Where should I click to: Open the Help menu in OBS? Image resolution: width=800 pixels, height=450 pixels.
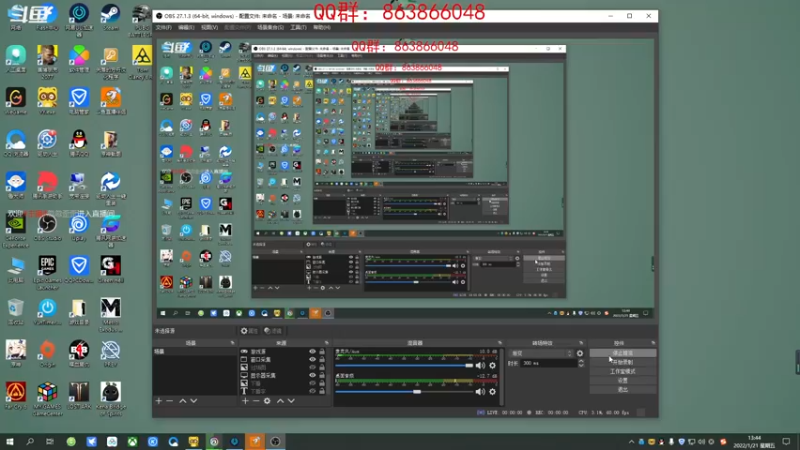tap(321, 28)
